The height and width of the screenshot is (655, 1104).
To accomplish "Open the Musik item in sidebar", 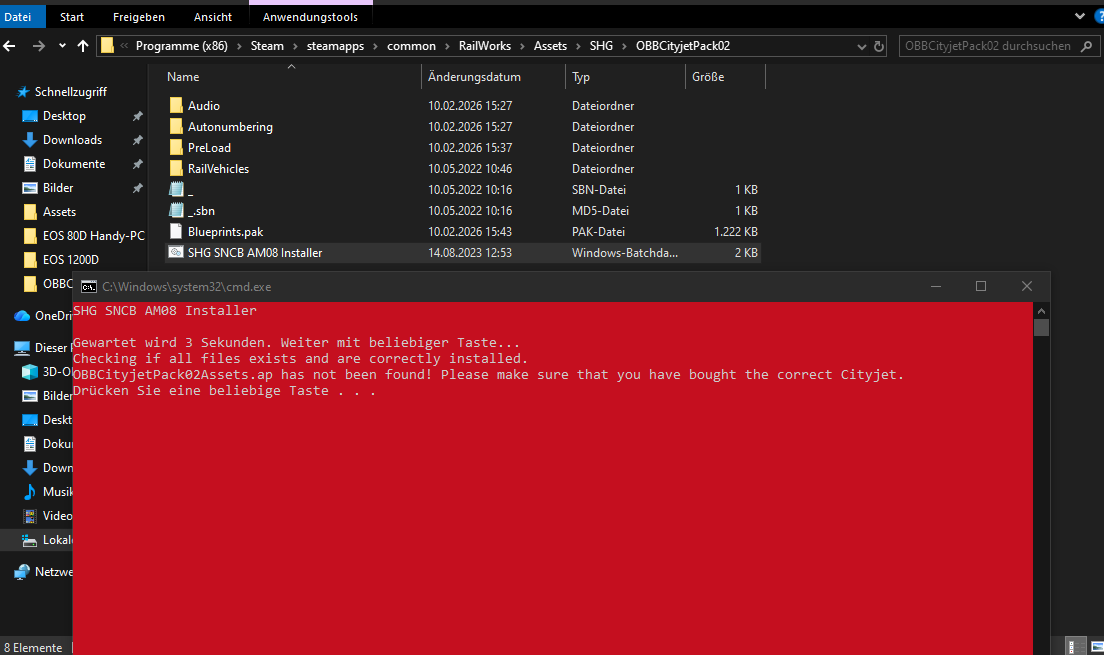I will pyautogui.click(x=48, y=492).
